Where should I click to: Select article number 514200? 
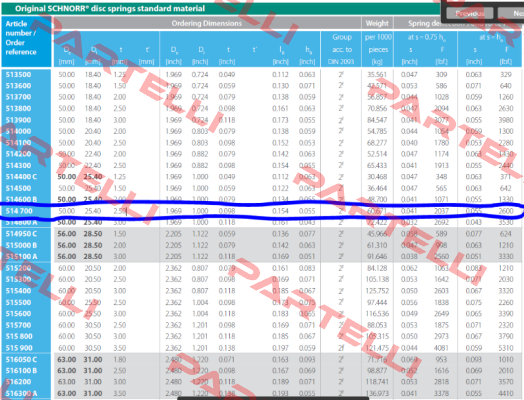pos(18,154)
